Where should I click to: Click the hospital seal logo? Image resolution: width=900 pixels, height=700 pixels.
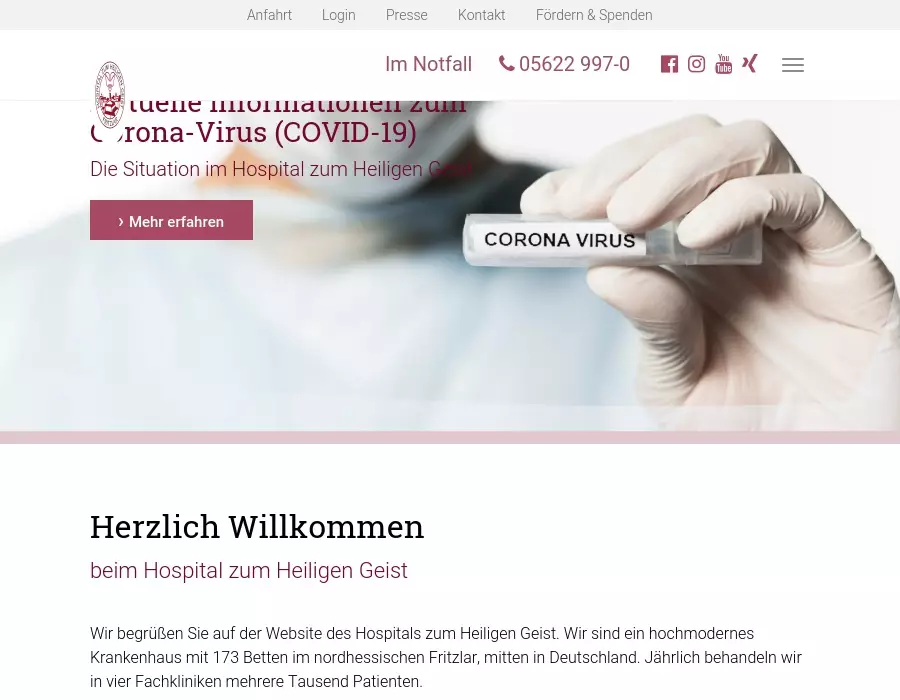(110, 95)
